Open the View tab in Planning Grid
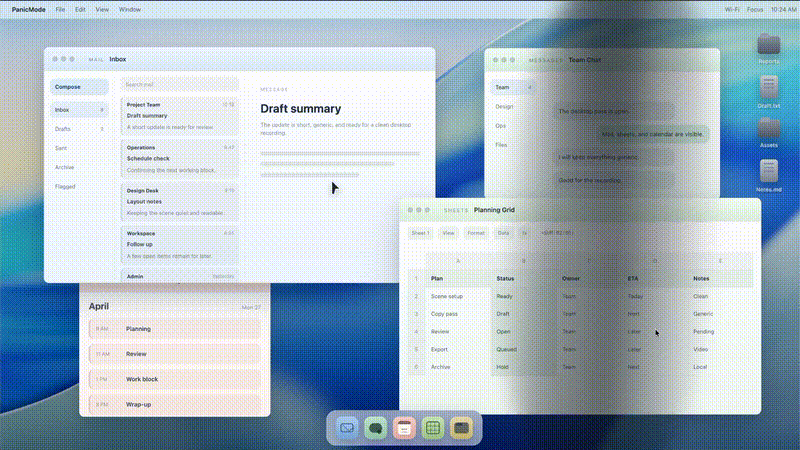 click(448, 233)
